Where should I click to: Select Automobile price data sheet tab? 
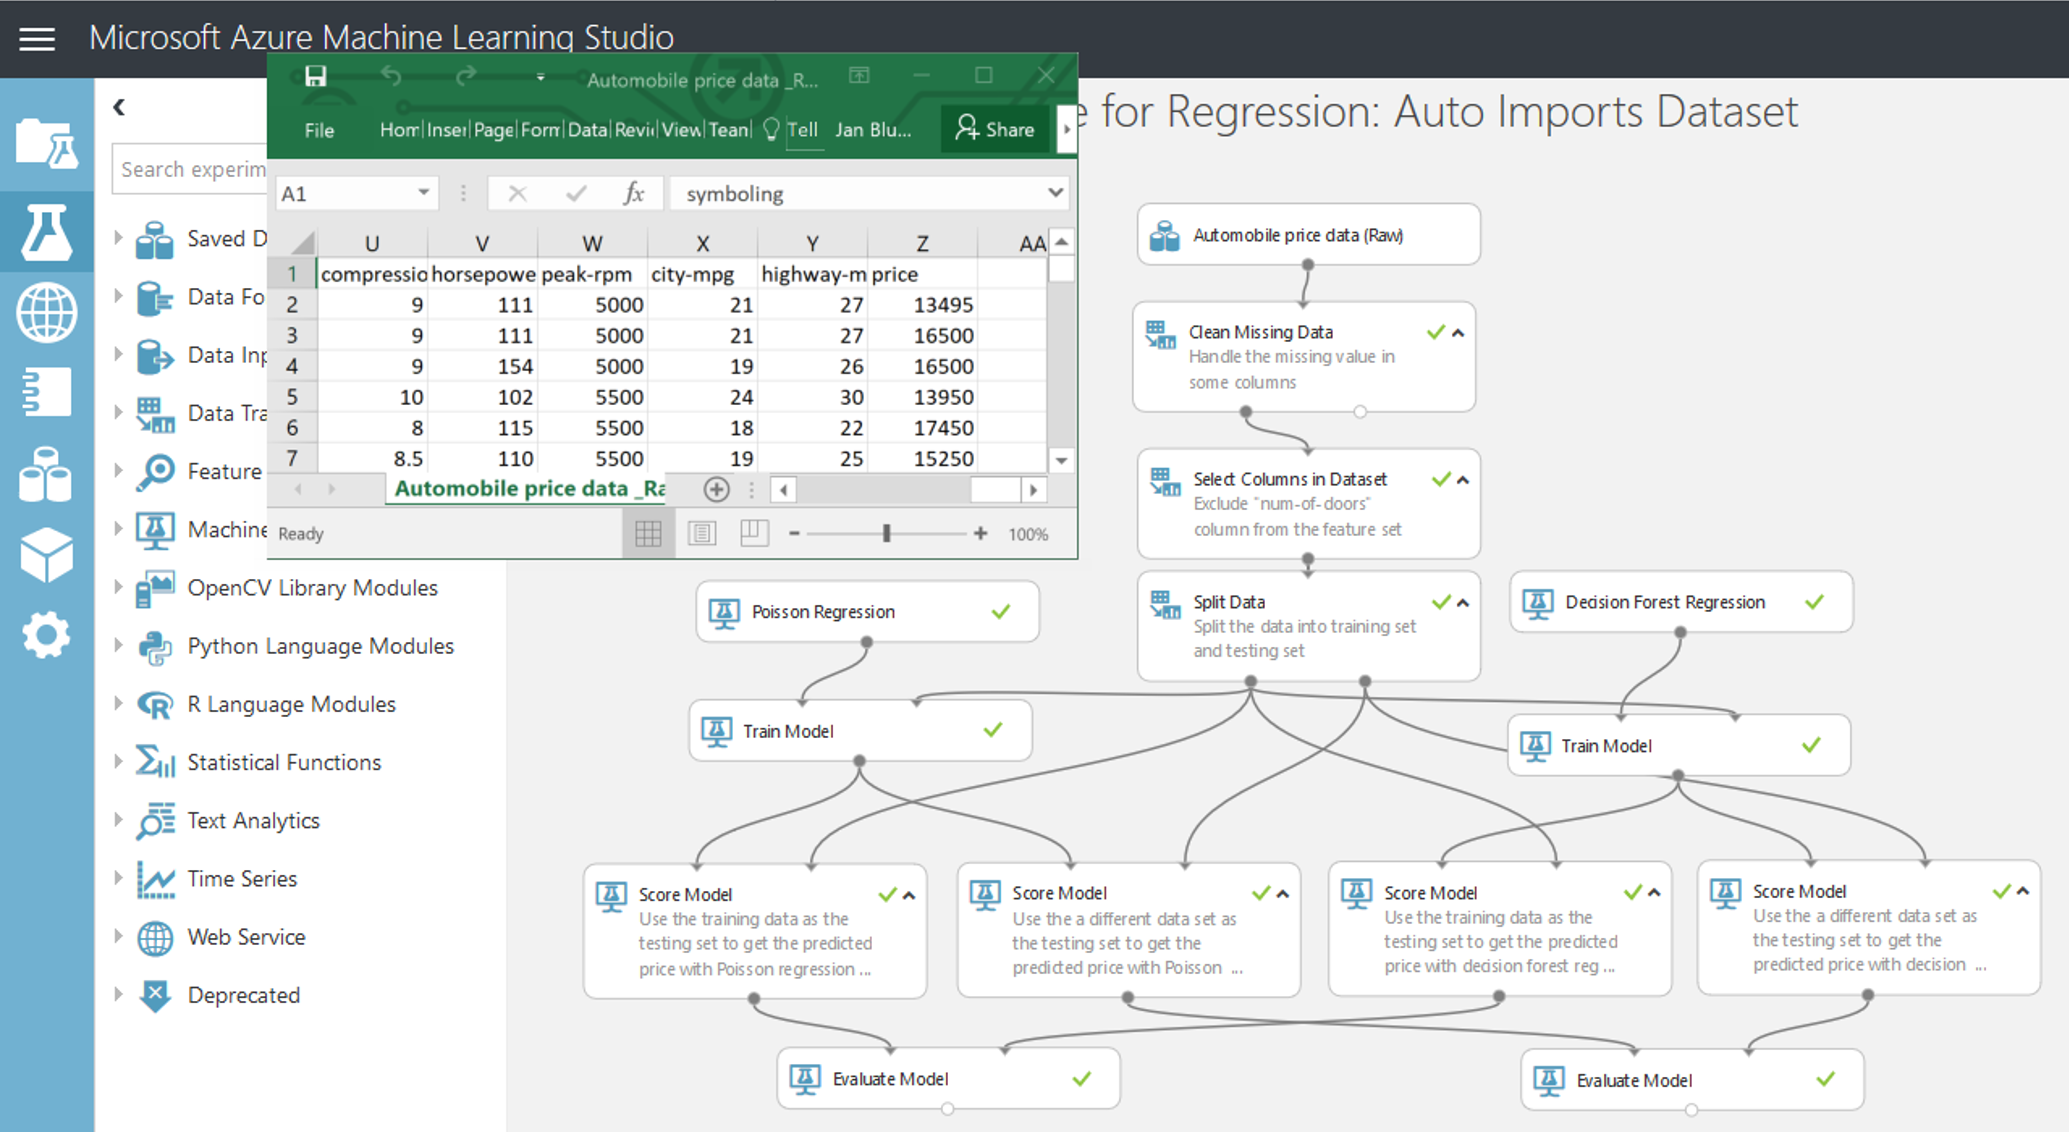click(528, 489)
